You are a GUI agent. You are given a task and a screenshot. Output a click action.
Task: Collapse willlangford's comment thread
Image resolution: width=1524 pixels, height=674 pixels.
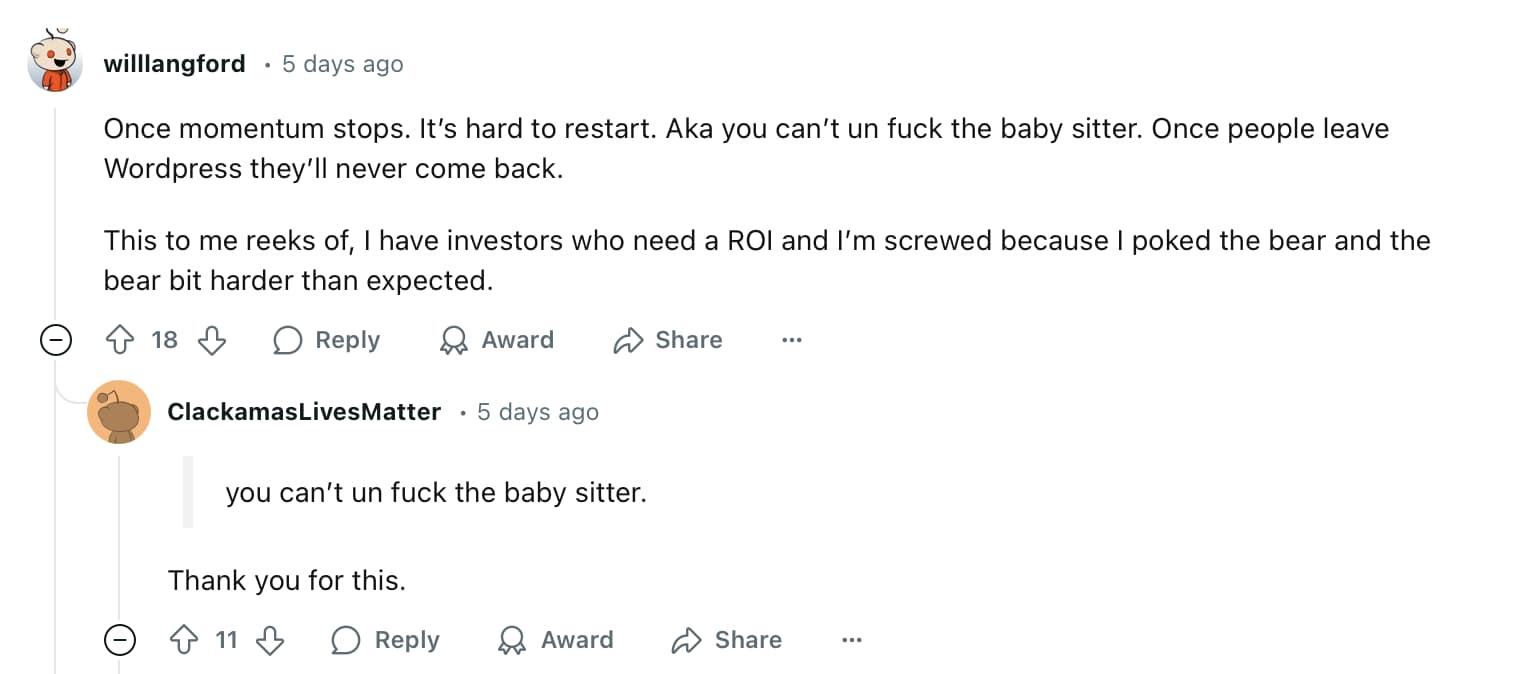pos(56,340)
